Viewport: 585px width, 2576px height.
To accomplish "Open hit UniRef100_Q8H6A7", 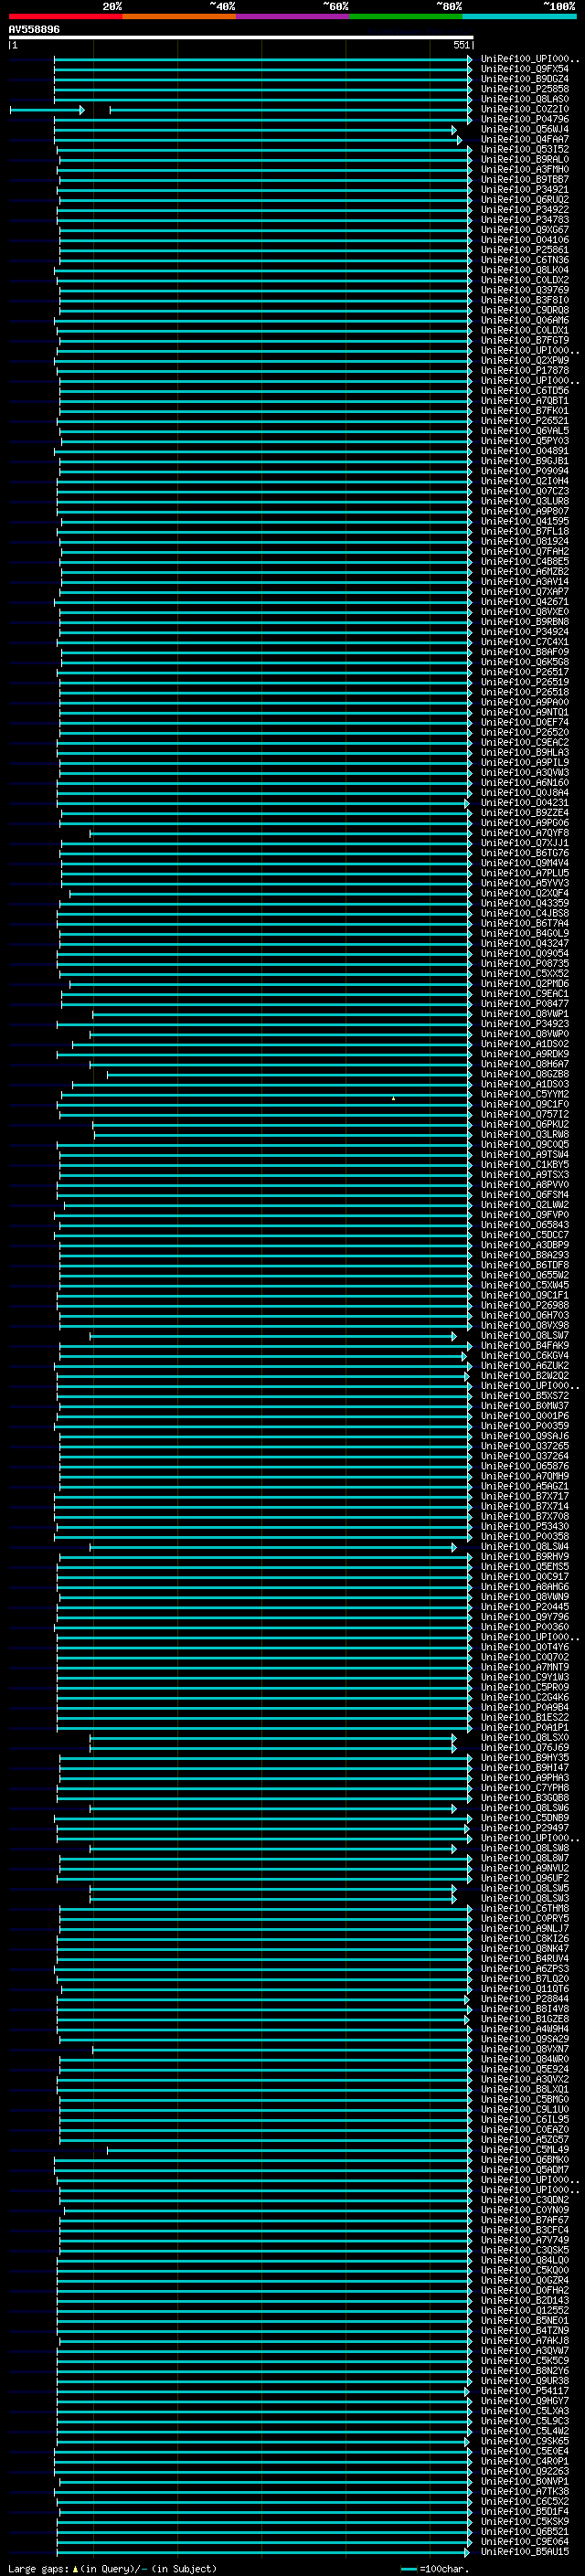I will pos(524,1064).
